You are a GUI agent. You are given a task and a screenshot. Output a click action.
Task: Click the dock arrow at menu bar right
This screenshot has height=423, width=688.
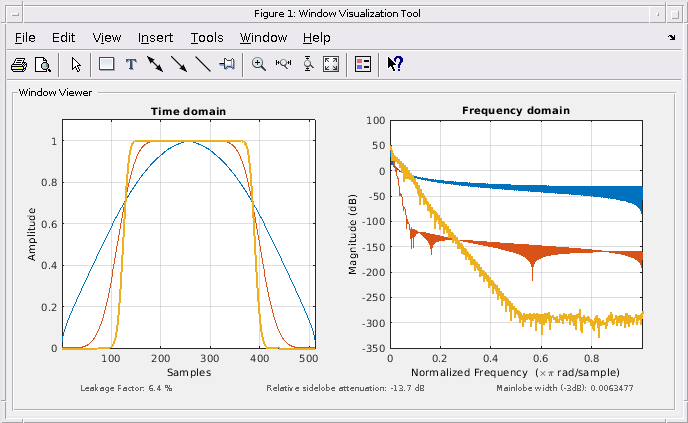672,38
